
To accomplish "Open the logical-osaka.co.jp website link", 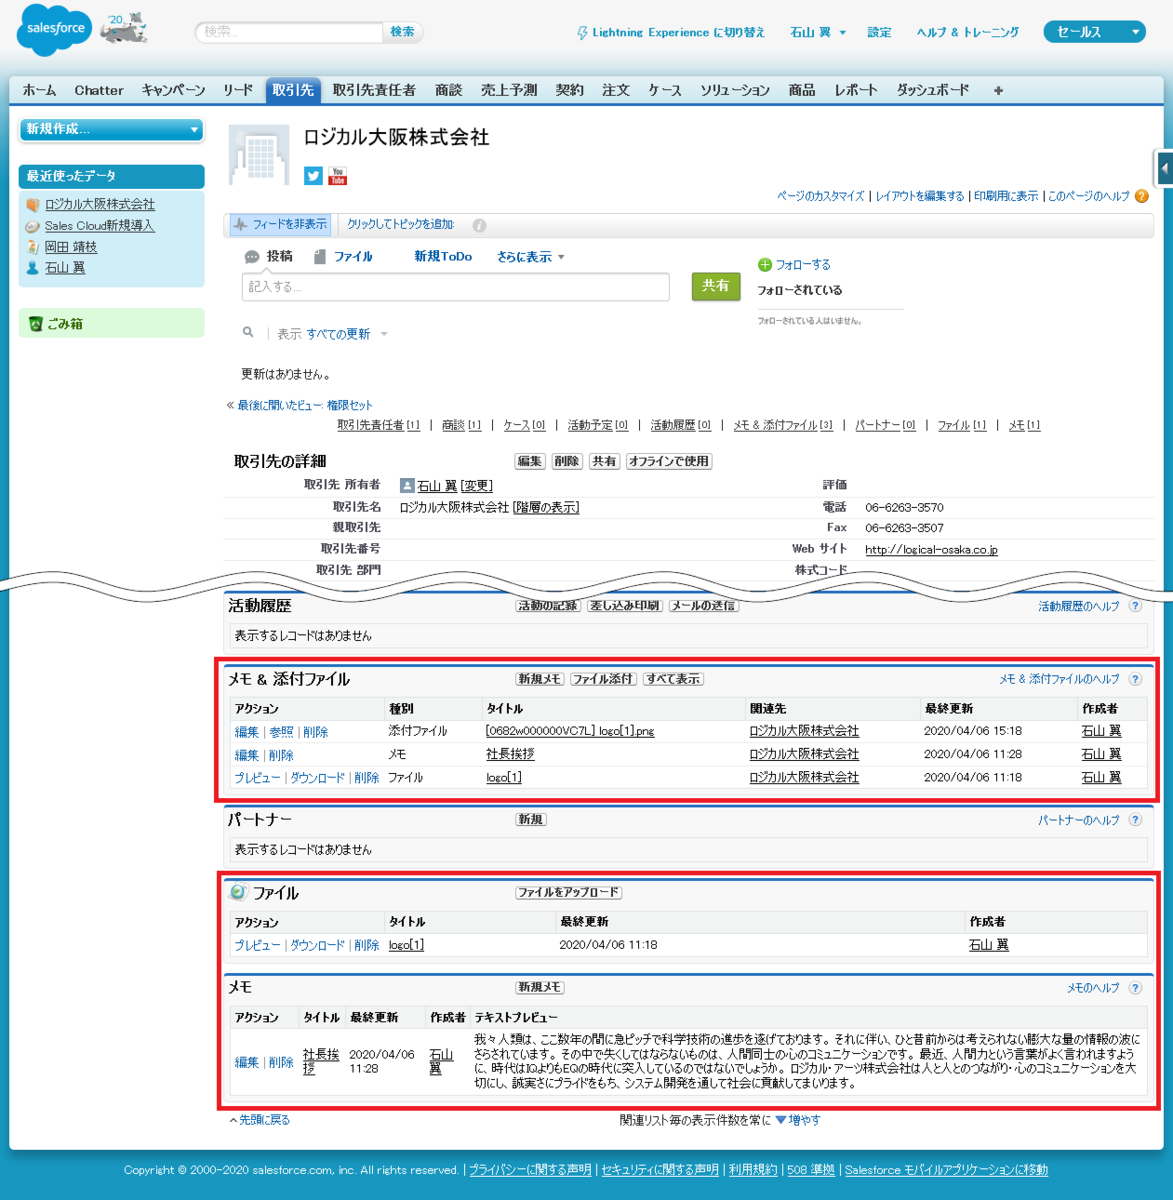I will pyautogui.click(x=931, y=549).
